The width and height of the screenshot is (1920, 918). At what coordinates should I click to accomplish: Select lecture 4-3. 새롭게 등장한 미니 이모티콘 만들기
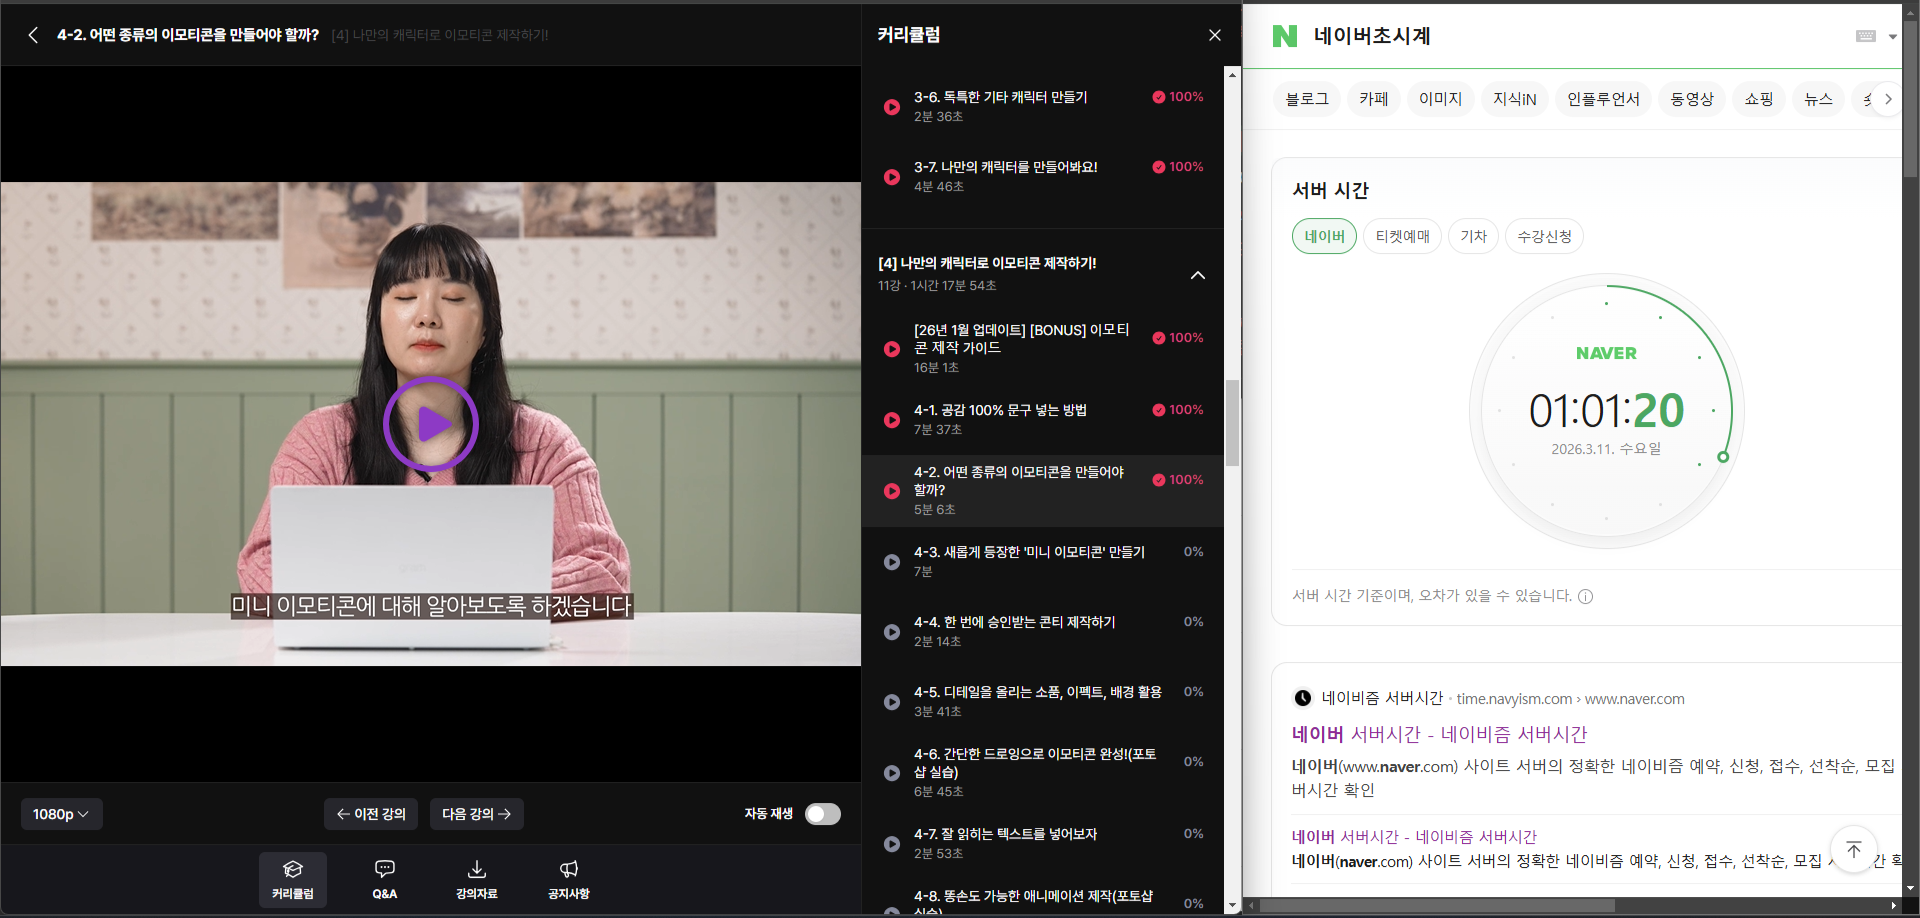click(1043, 561)
